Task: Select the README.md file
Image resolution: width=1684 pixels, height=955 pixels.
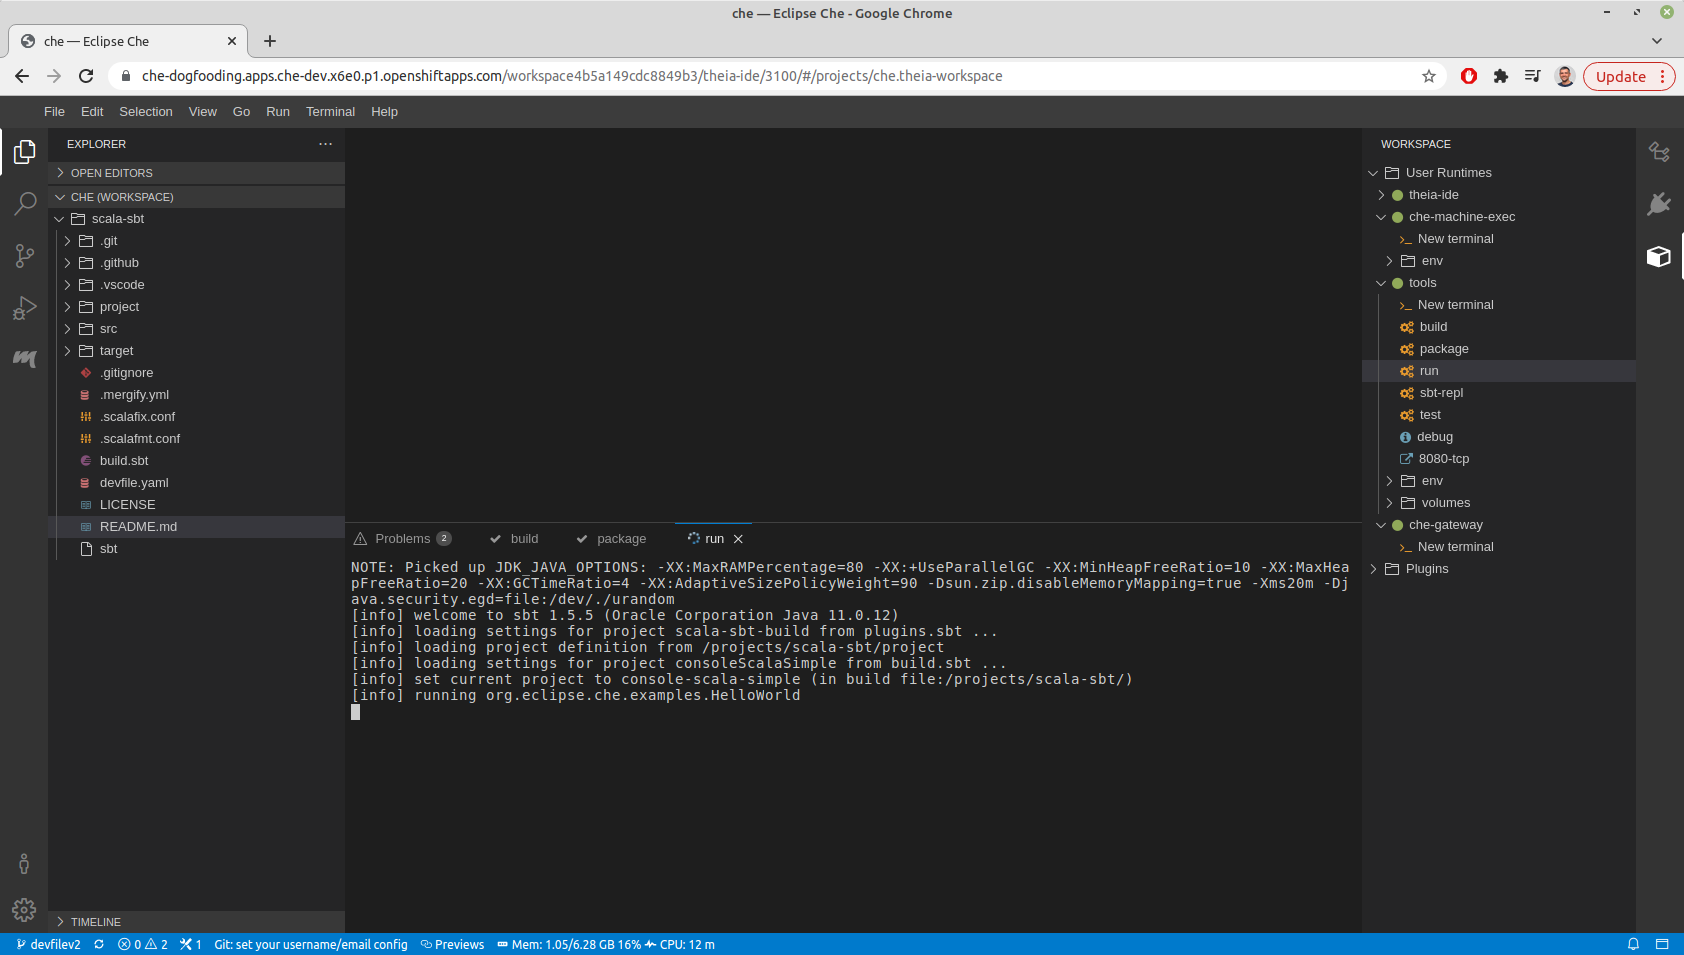Action: coord(138,526)
